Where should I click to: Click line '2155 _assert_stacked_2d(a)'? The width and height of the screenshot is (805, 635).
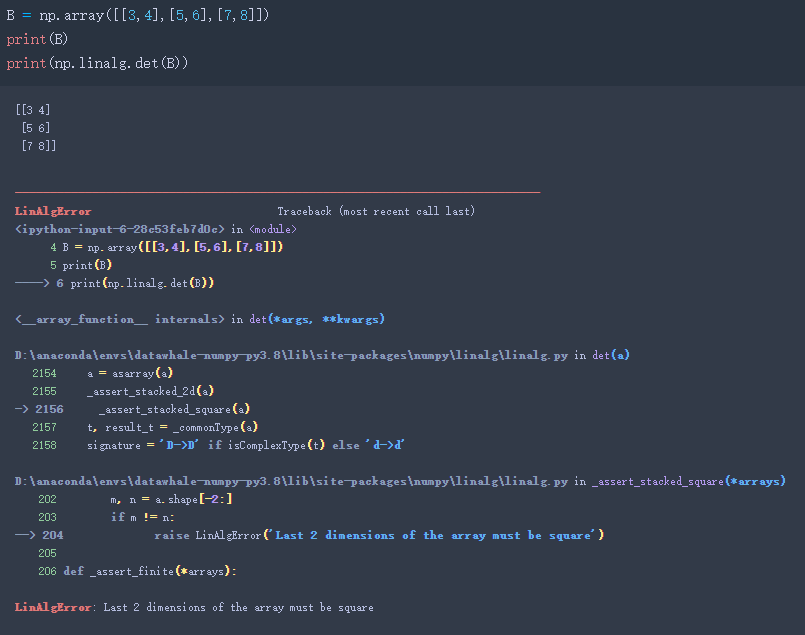(123, 391)
